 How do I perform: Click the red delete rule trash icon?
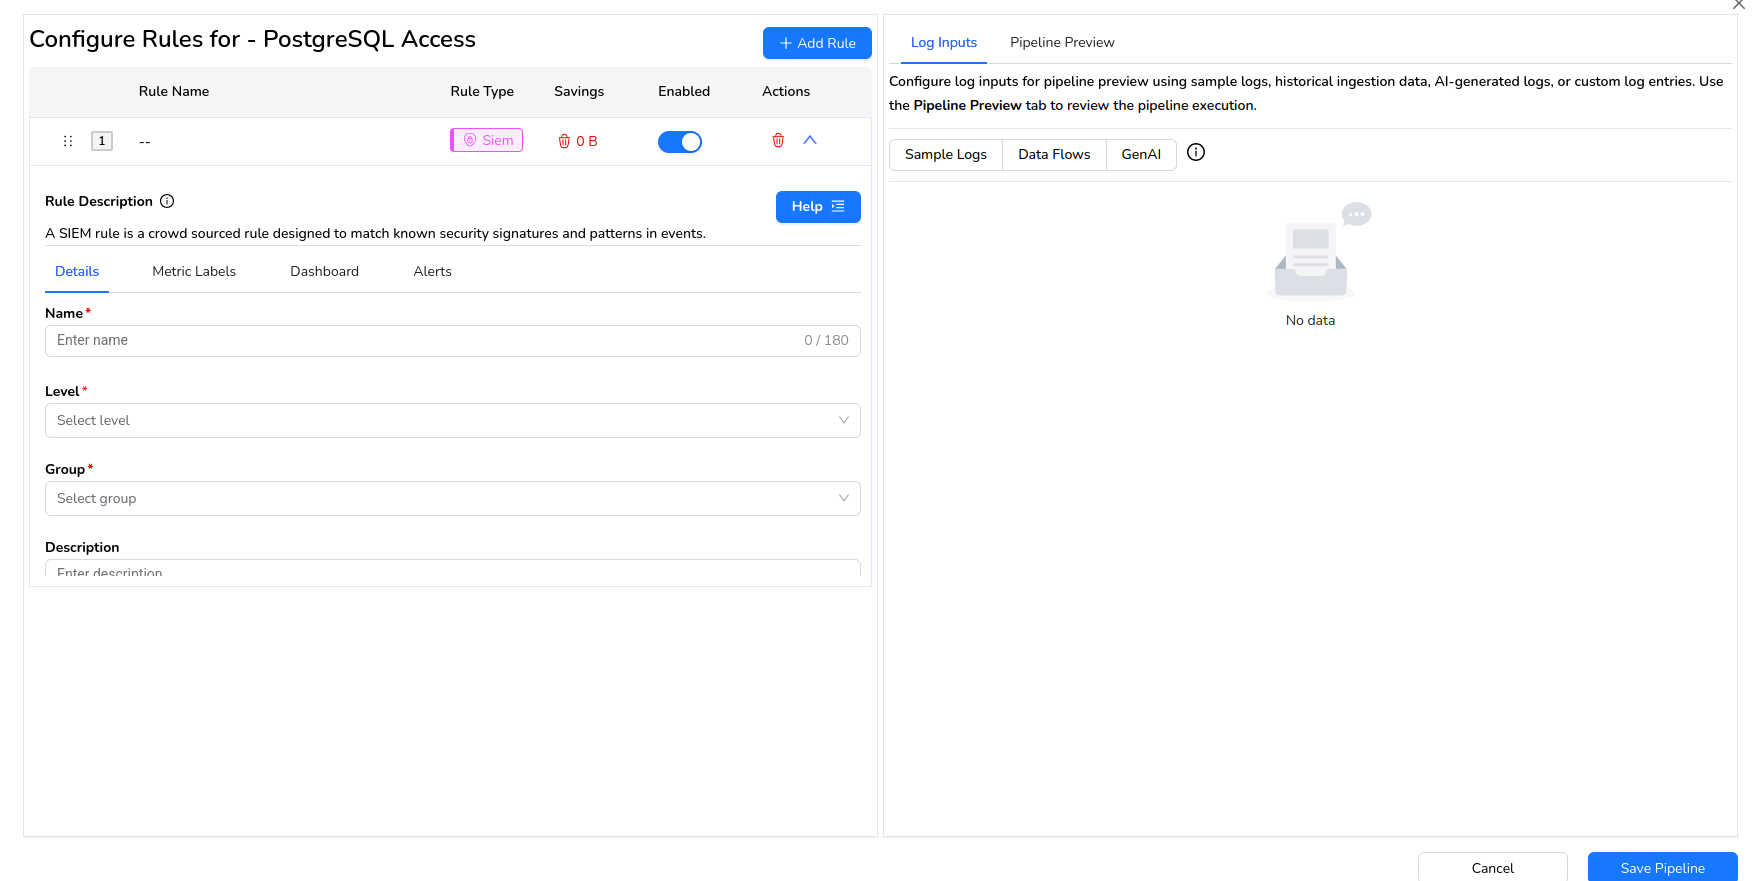(x=778, y=141)
